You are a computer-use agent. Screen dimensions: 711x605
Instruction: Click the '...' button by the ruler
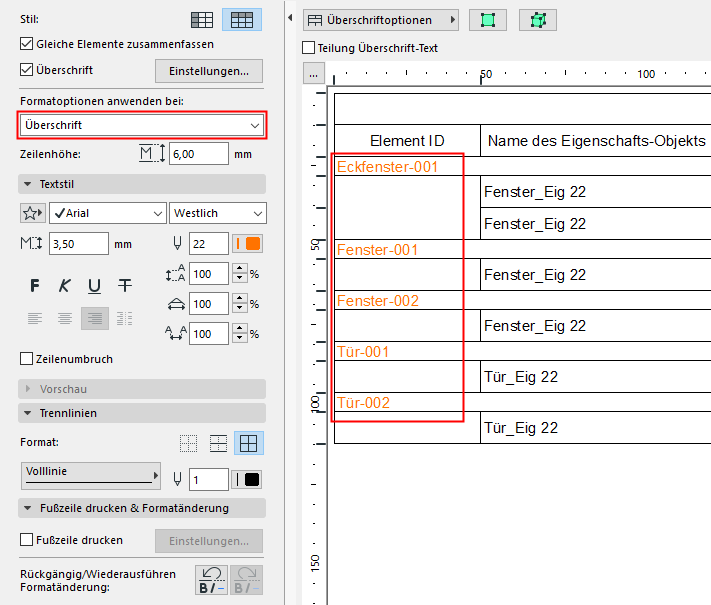pyautogui.click(x=314, y=74)
